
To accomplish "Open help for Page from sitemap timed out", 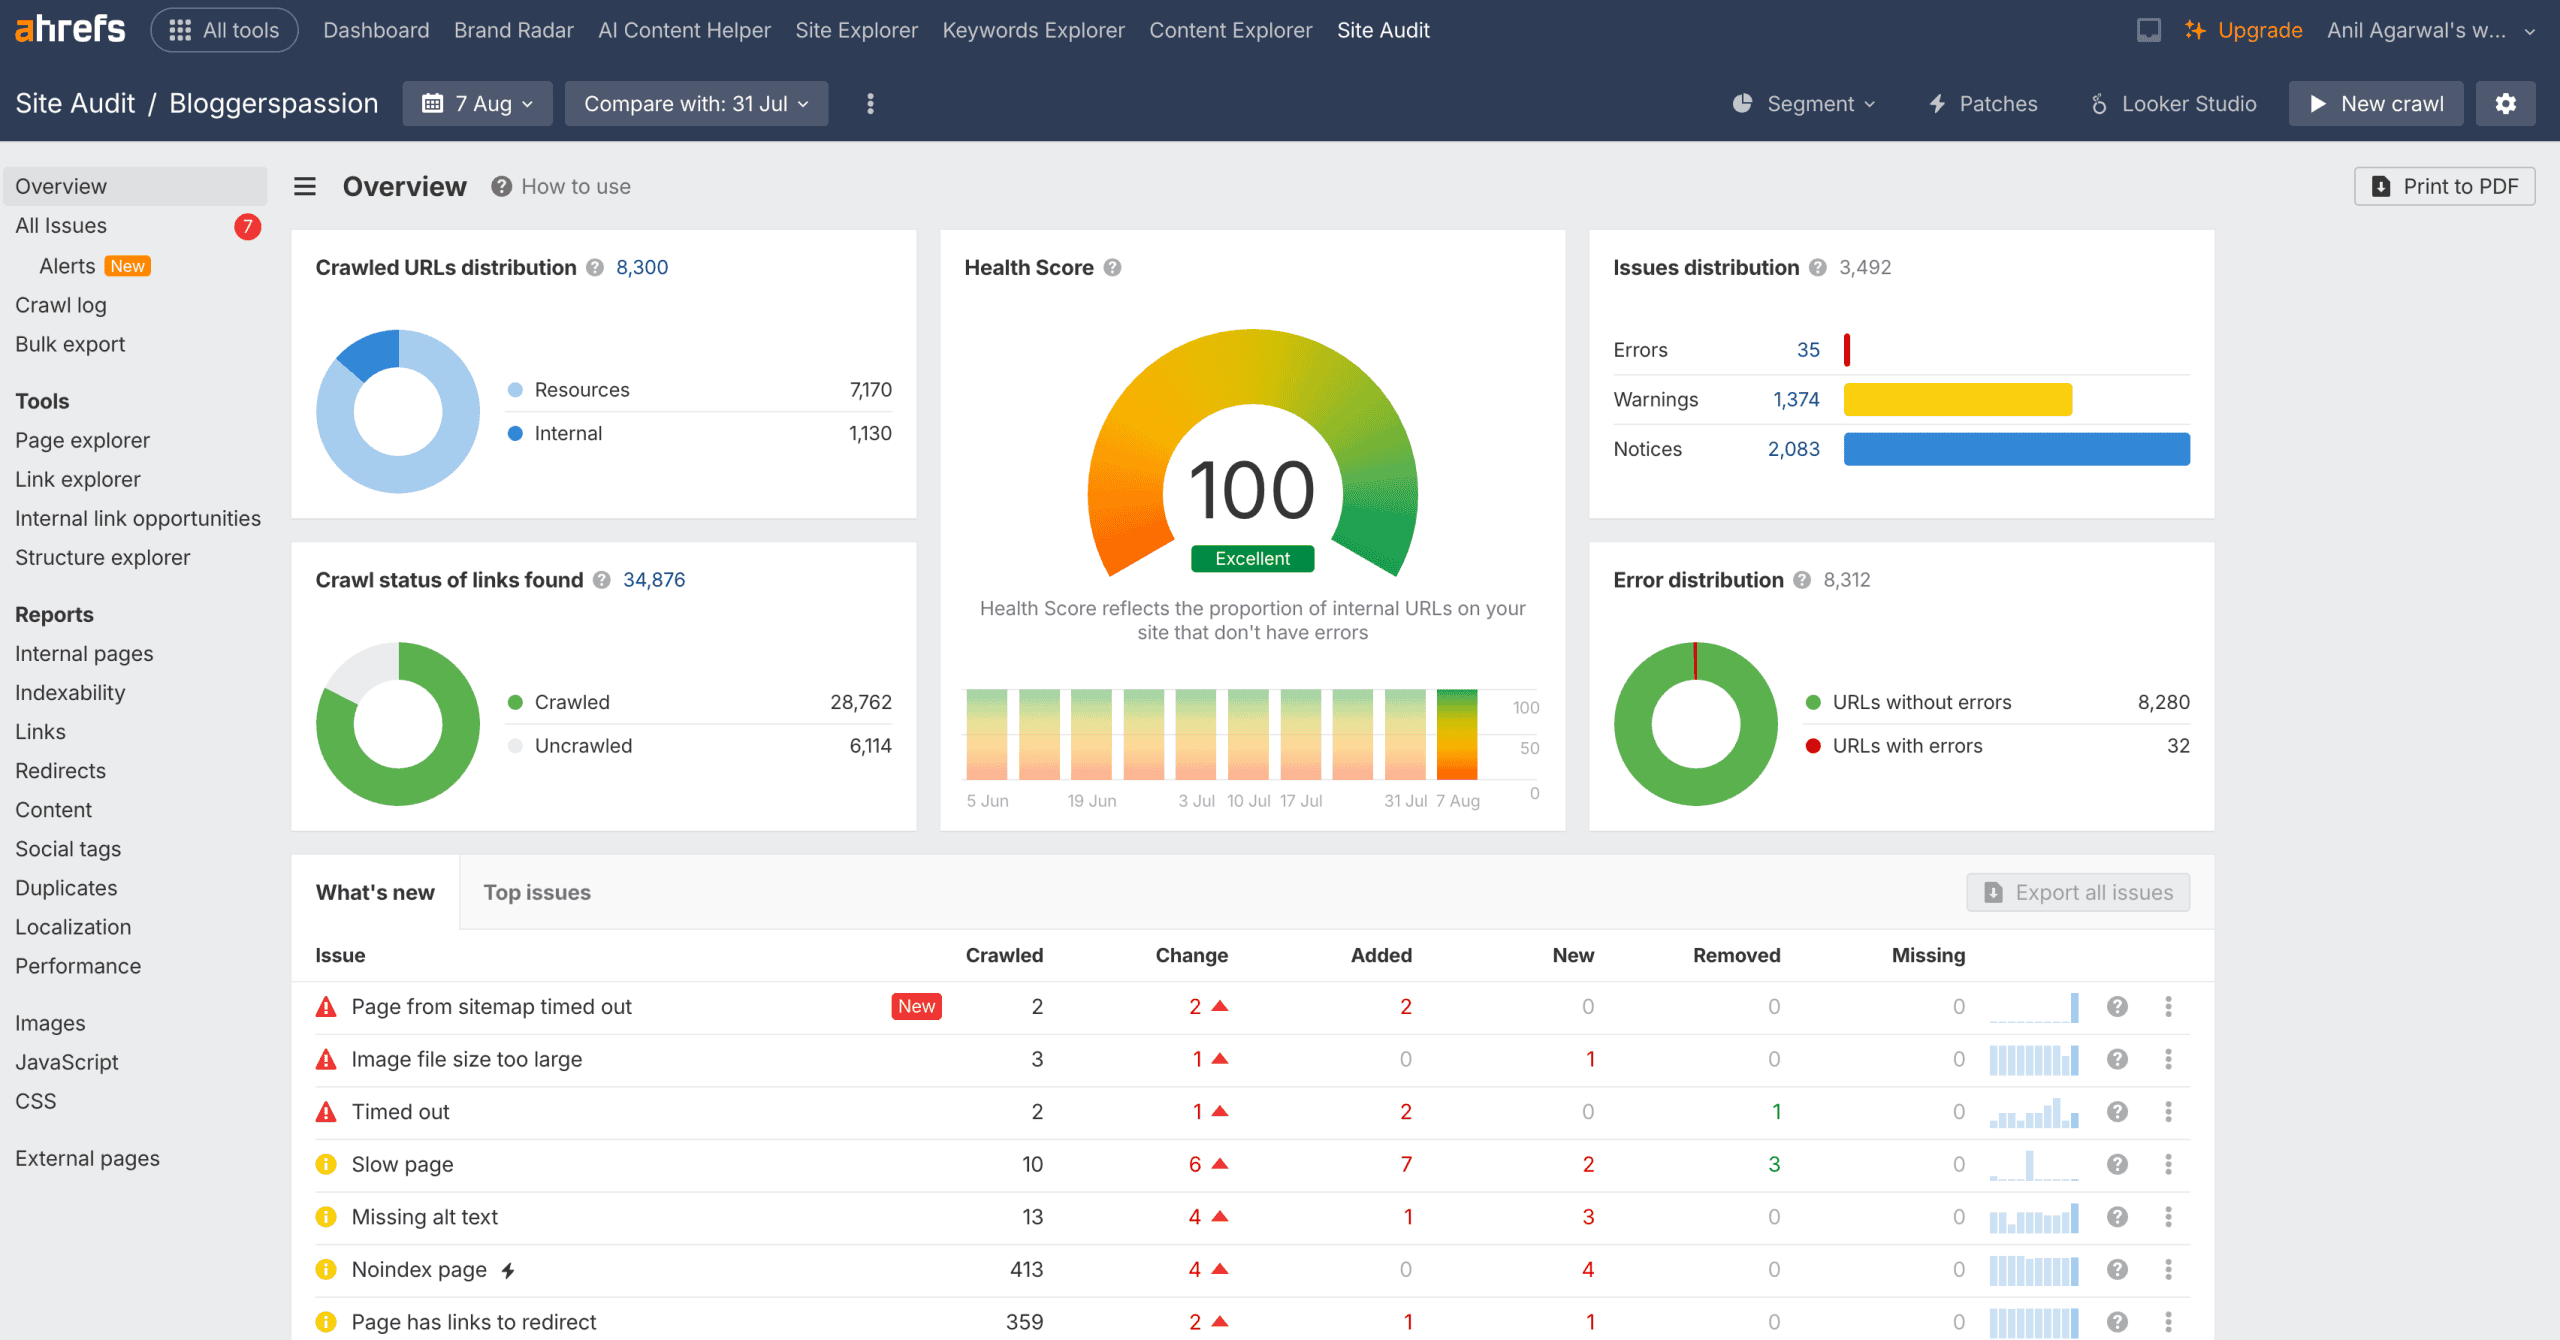I will pos(2117,1007).
